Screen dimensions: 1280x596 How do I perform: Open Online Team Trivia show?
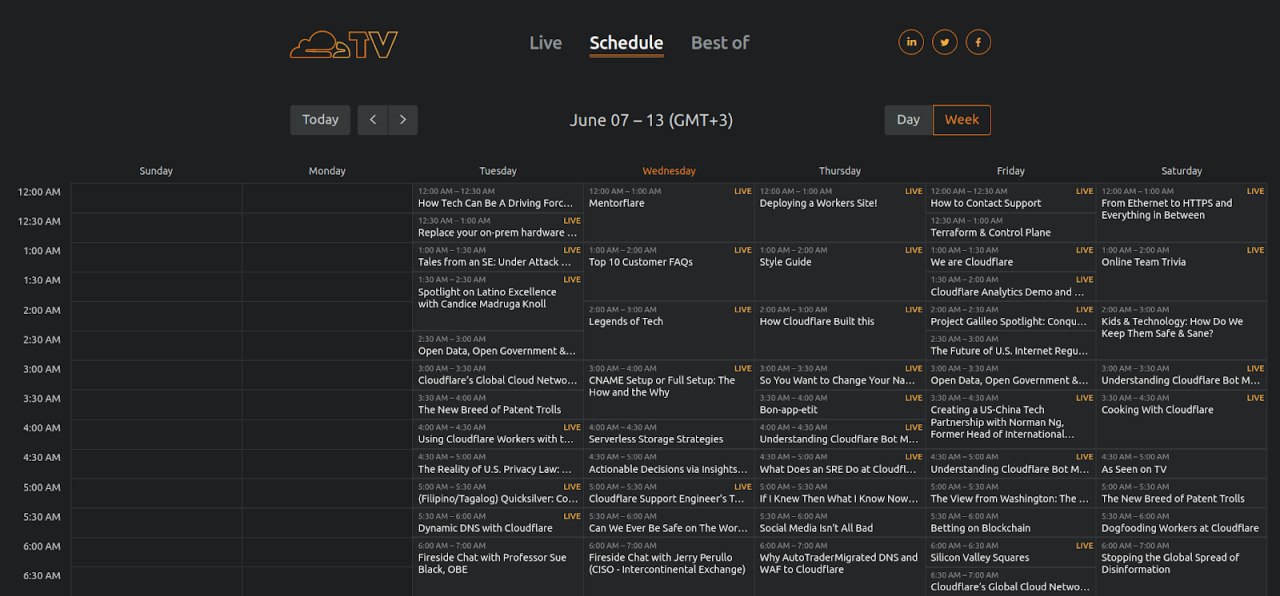tap(1181, 271)
